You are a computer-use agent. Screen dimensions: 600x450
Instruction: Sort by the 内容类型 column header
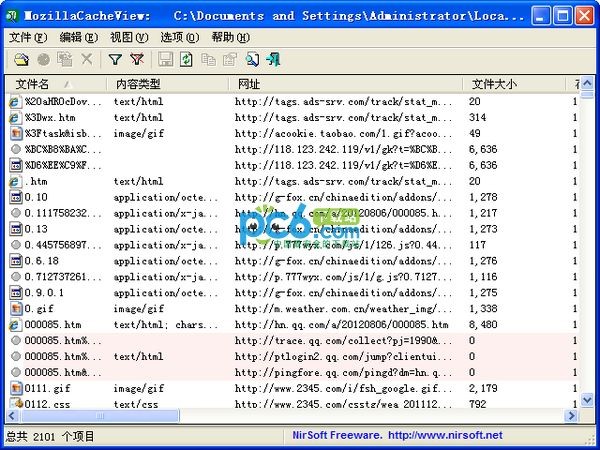(168, 84)
